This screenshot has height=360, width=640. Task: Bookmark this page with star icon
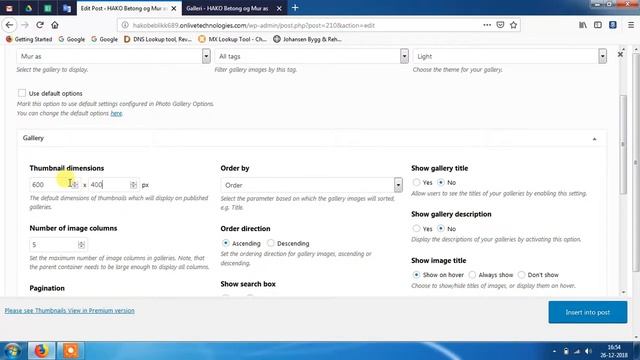[x=513, y=25]
